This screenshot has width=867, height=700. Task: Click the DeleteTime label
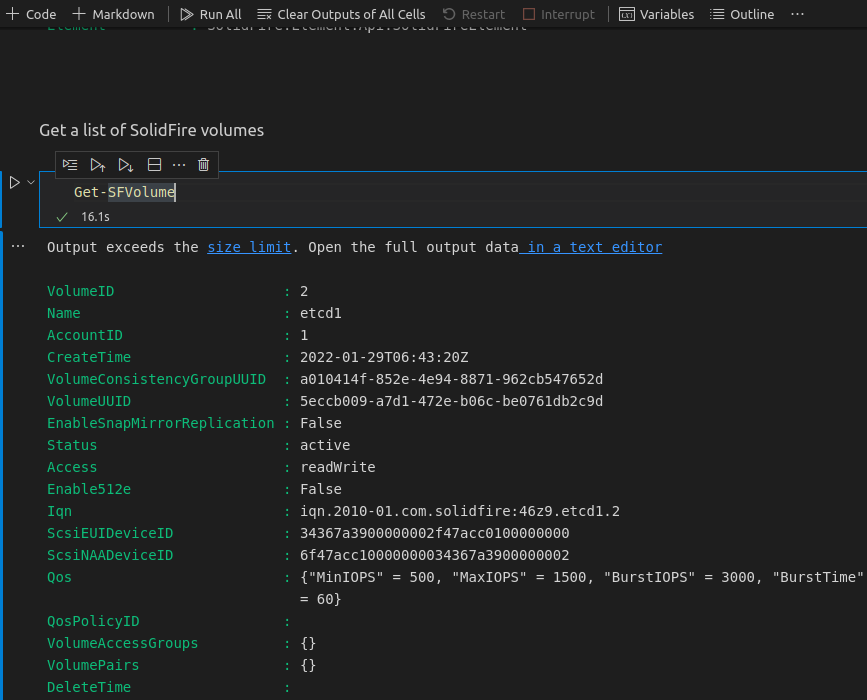tap(88, 687)
